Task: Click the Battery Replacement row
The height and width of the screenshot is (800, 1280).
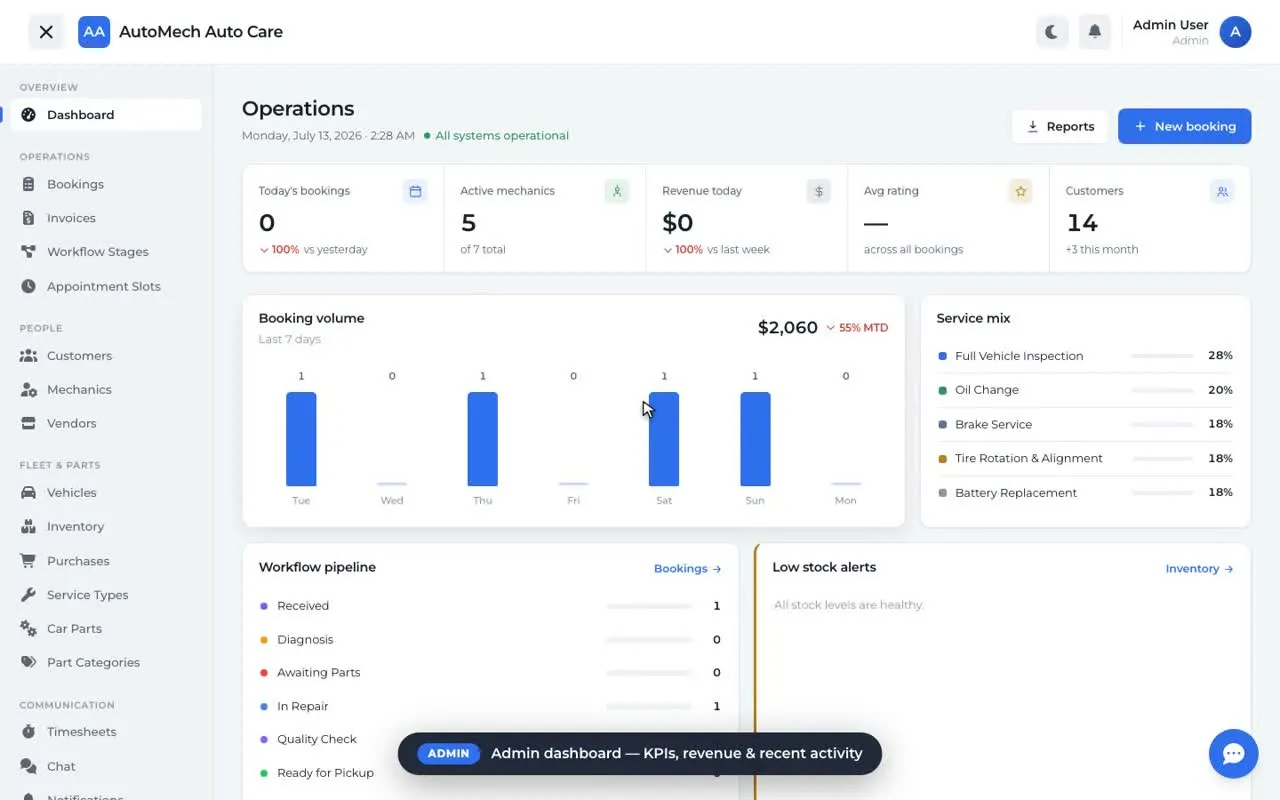Action: coord(1085,492)
